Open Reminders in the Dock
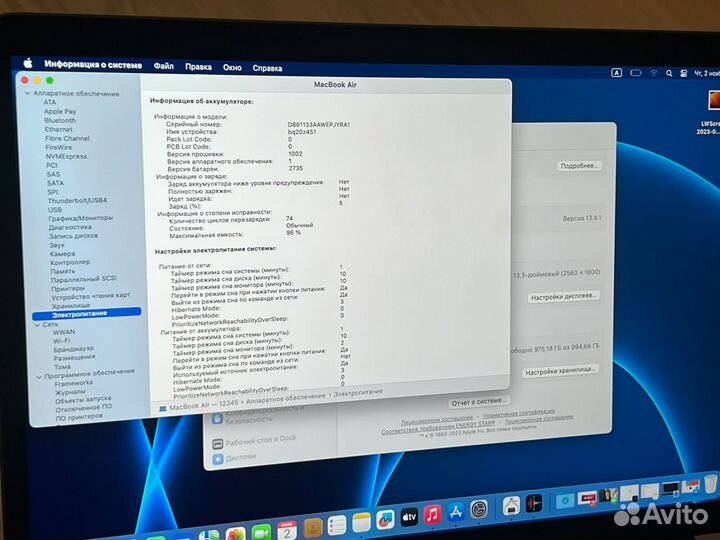720x540 pixels. [x=337, y=525]
